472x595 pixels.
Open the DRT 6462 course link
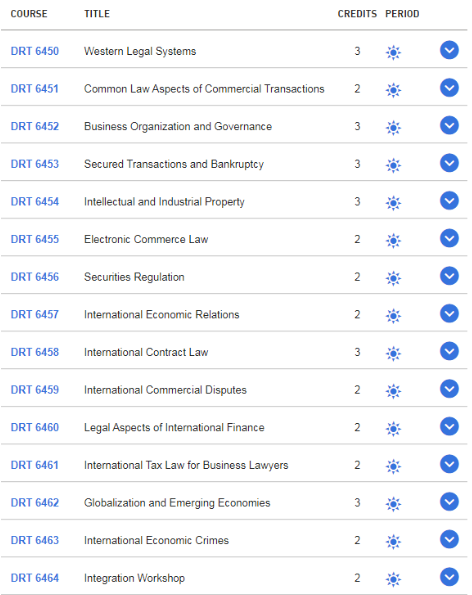[x=35, y=503]
